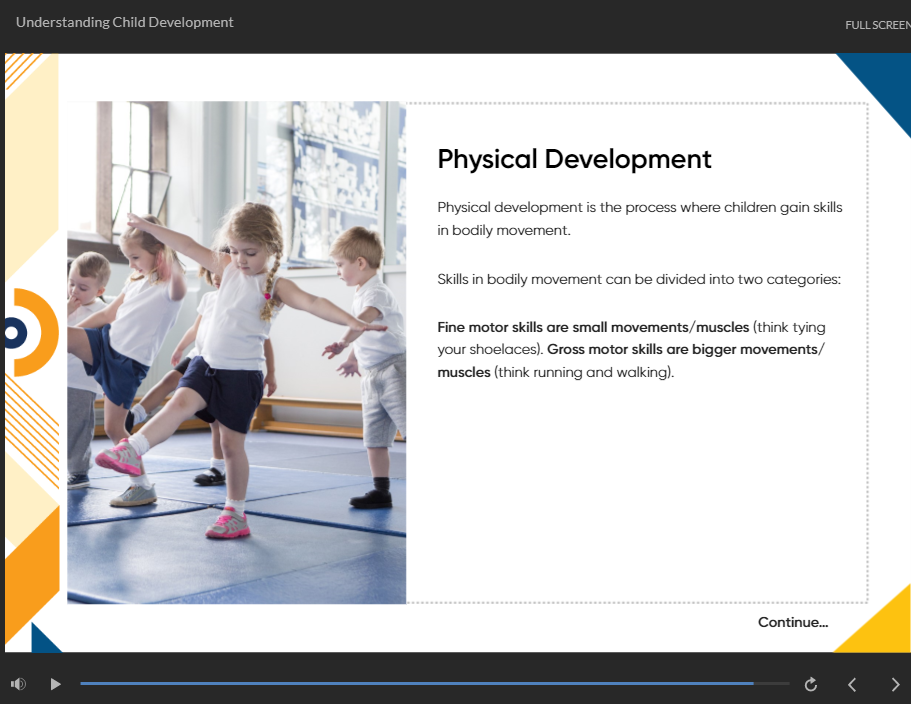Click the orange diagonal-striped decoration in top-left
This screenshot has width=911, height=704.
click(x=20, y=70)
